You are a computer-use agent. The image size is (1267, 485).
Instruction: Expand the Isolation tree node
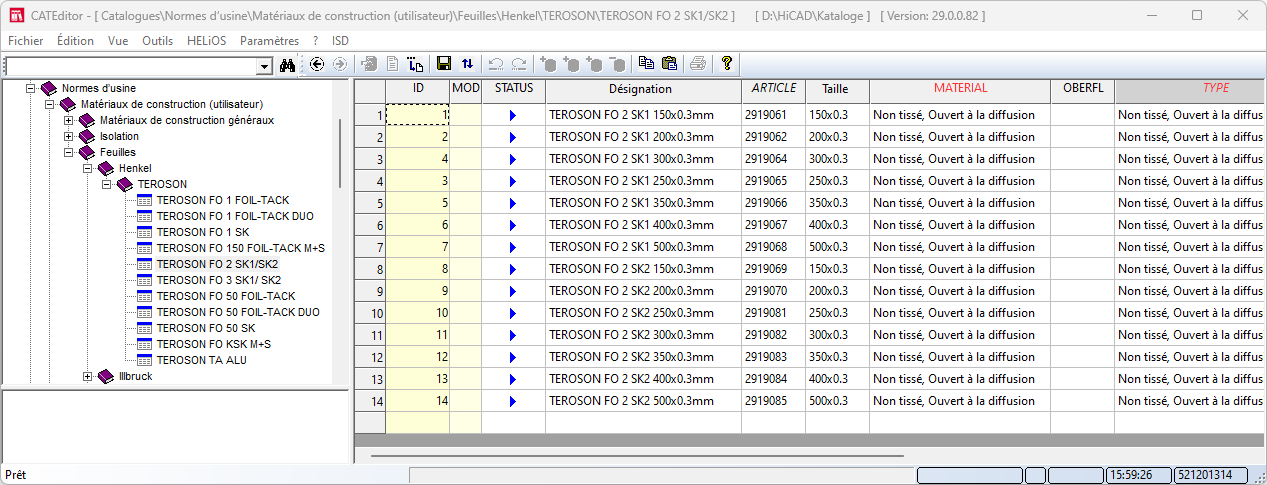(x=69, y=136)
